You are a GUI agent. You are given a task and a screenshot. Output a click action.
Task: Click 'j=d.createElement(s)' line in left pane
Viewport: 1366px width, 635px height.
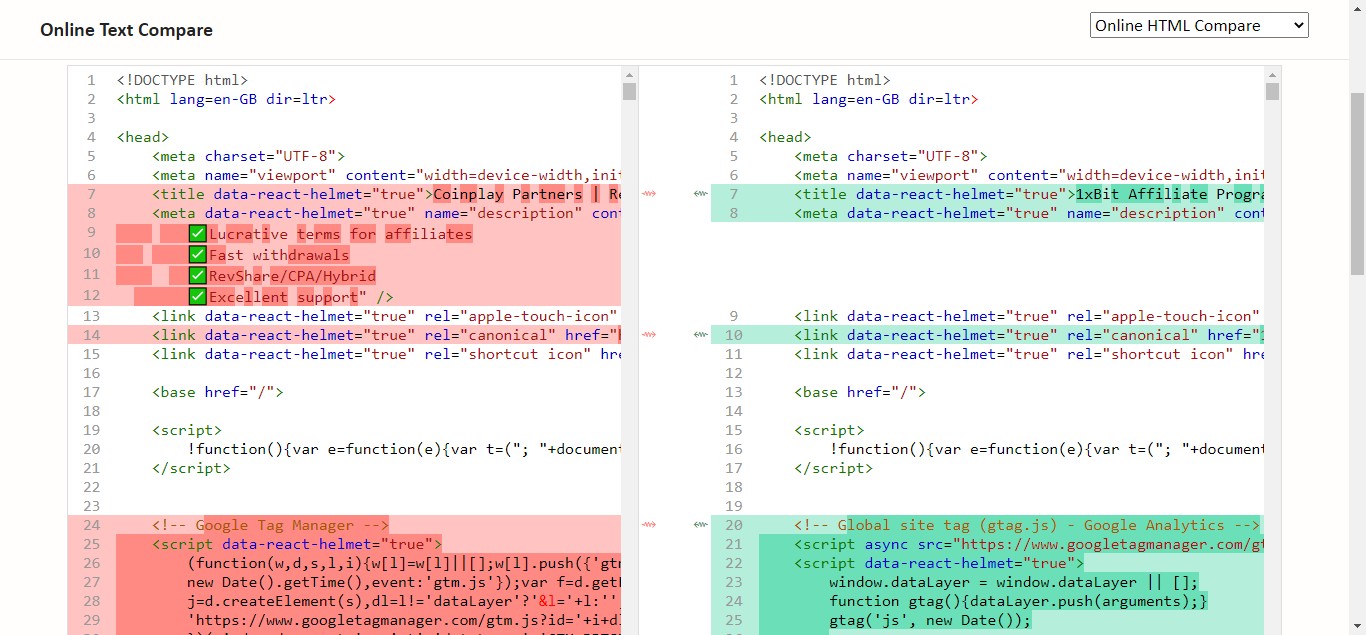coord(403,601)
